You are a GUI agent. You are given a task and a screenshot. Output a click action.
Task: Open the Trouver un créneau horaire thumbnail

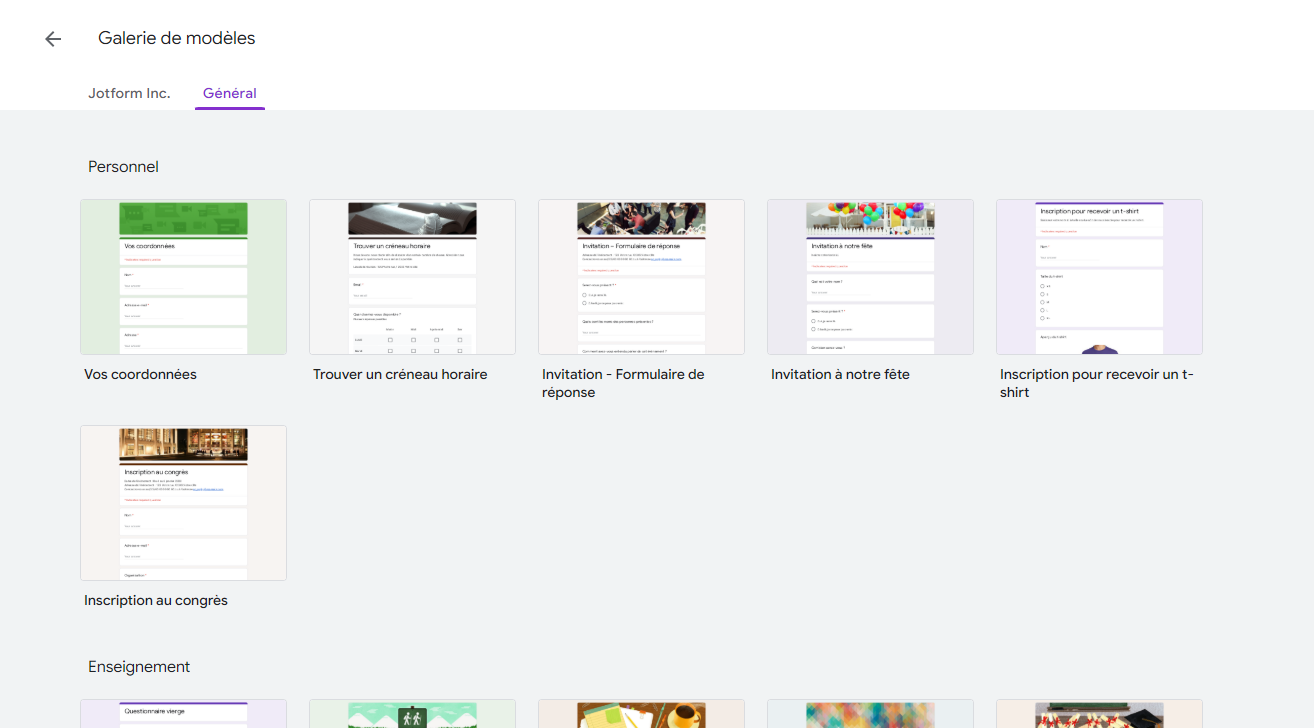tap(412, 277)
